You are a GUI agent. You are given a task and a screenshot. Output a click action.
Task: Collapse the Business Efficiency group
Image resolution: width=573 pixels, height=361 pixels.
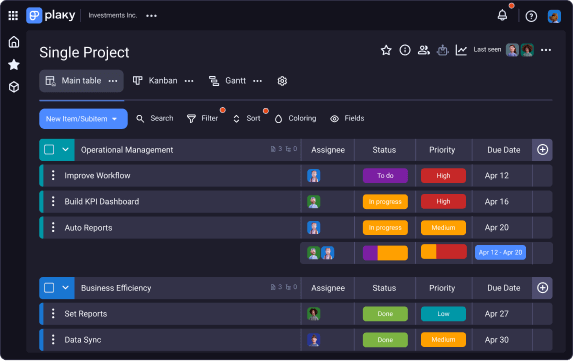coord(65,288)
